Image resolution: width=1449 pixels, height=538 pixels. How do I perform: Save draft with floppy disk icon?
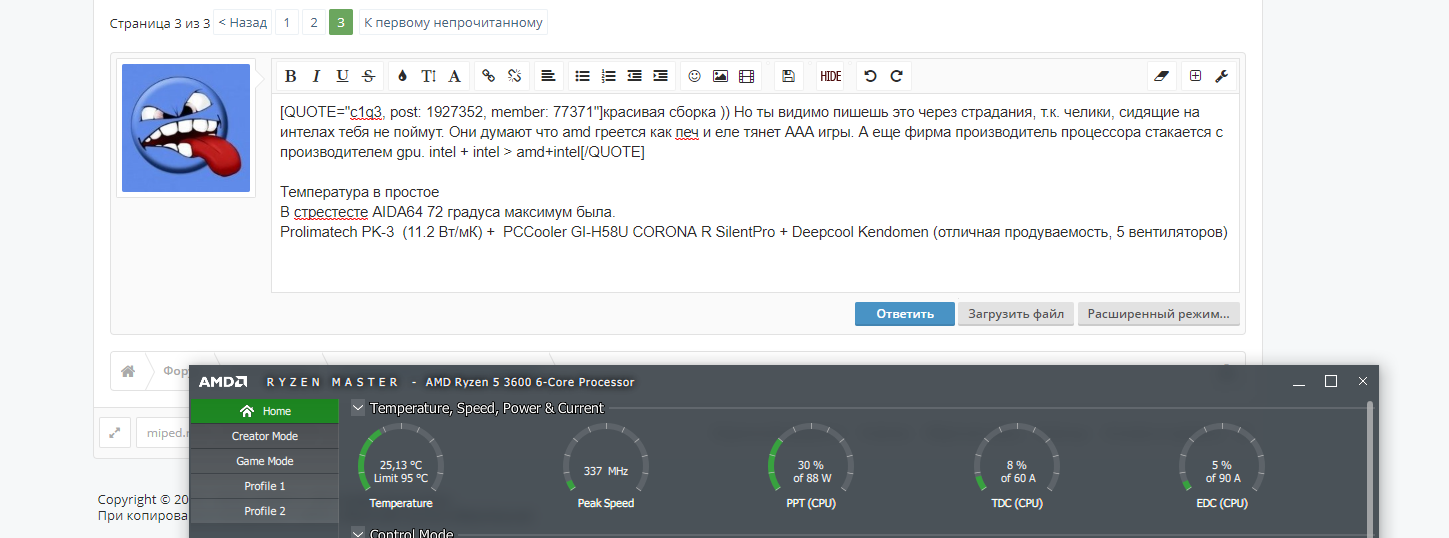pyautogui.click(x=788, y=76)
